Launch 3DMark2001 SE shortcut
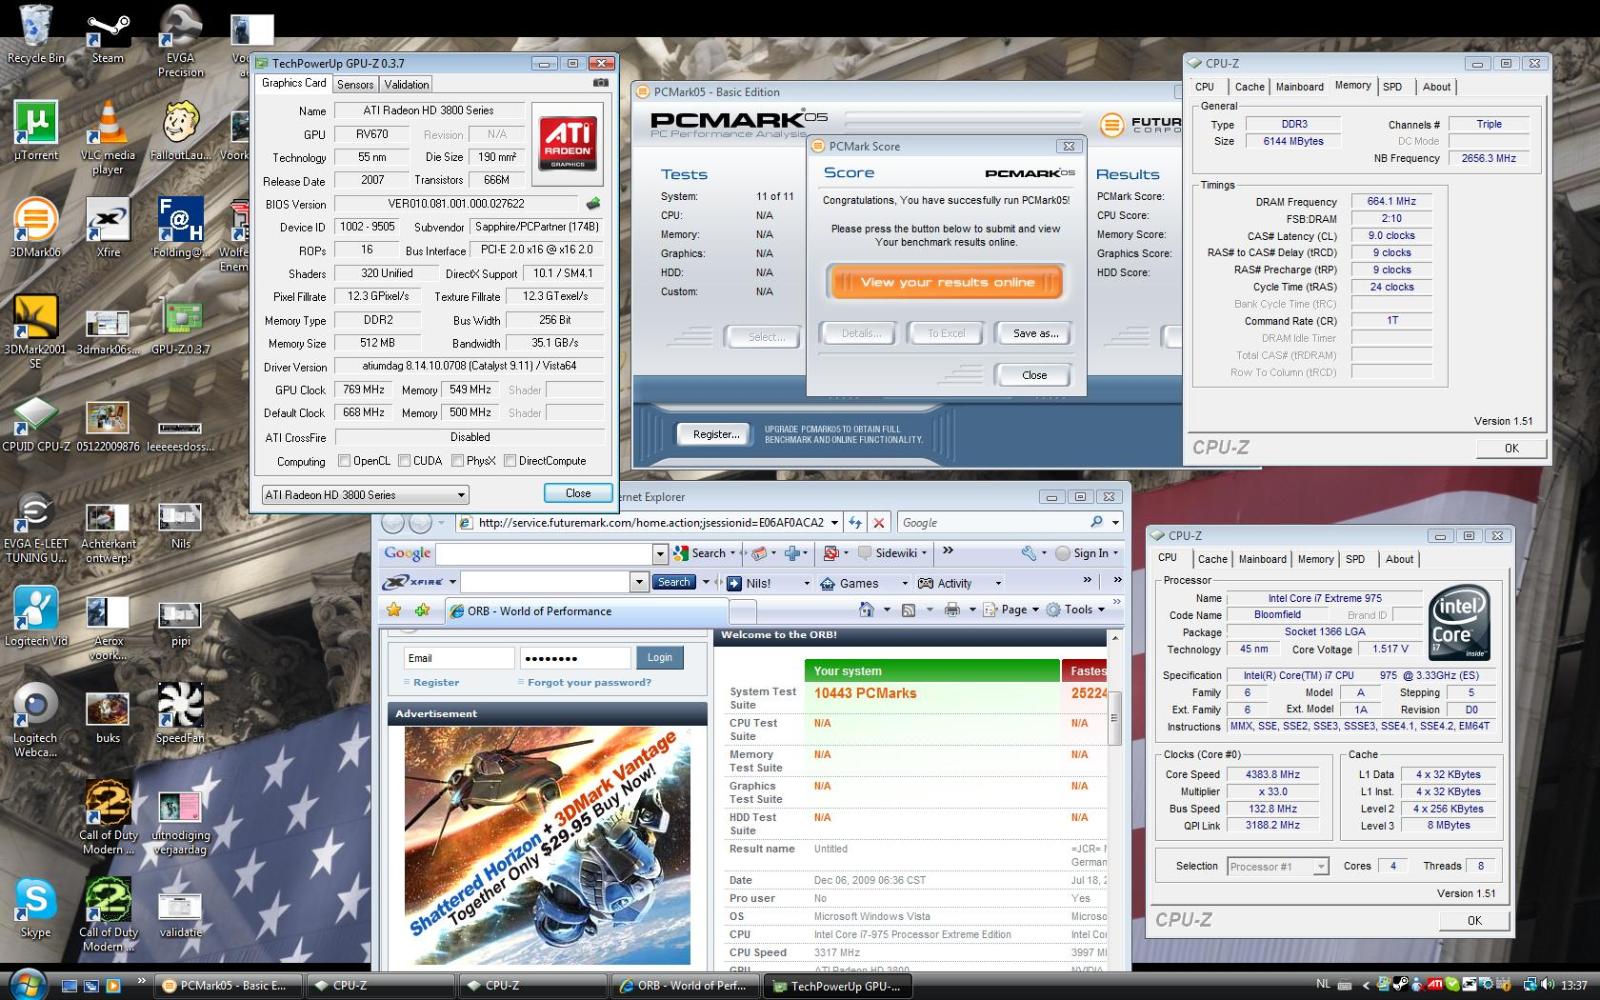The height and width of the screenshot is (1000, 1600). click(x=35, y=332)
